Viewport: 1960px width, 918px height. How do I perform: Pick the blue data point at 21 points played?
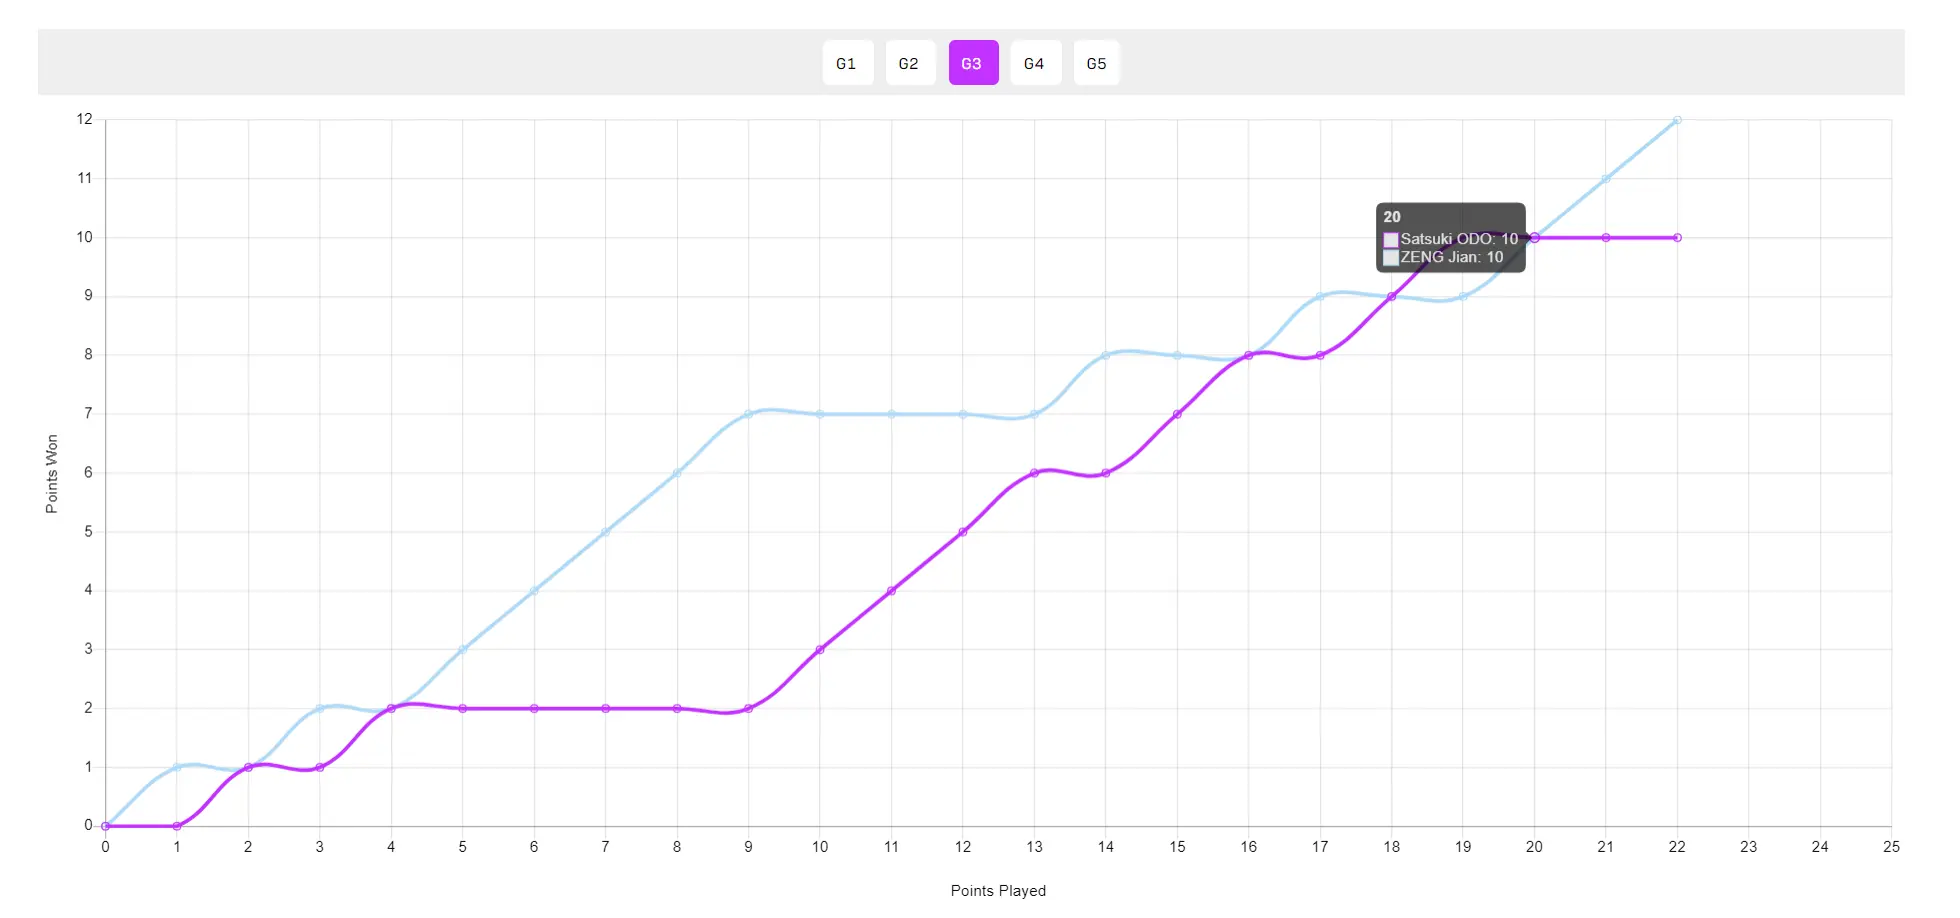tap(1606, 179)
